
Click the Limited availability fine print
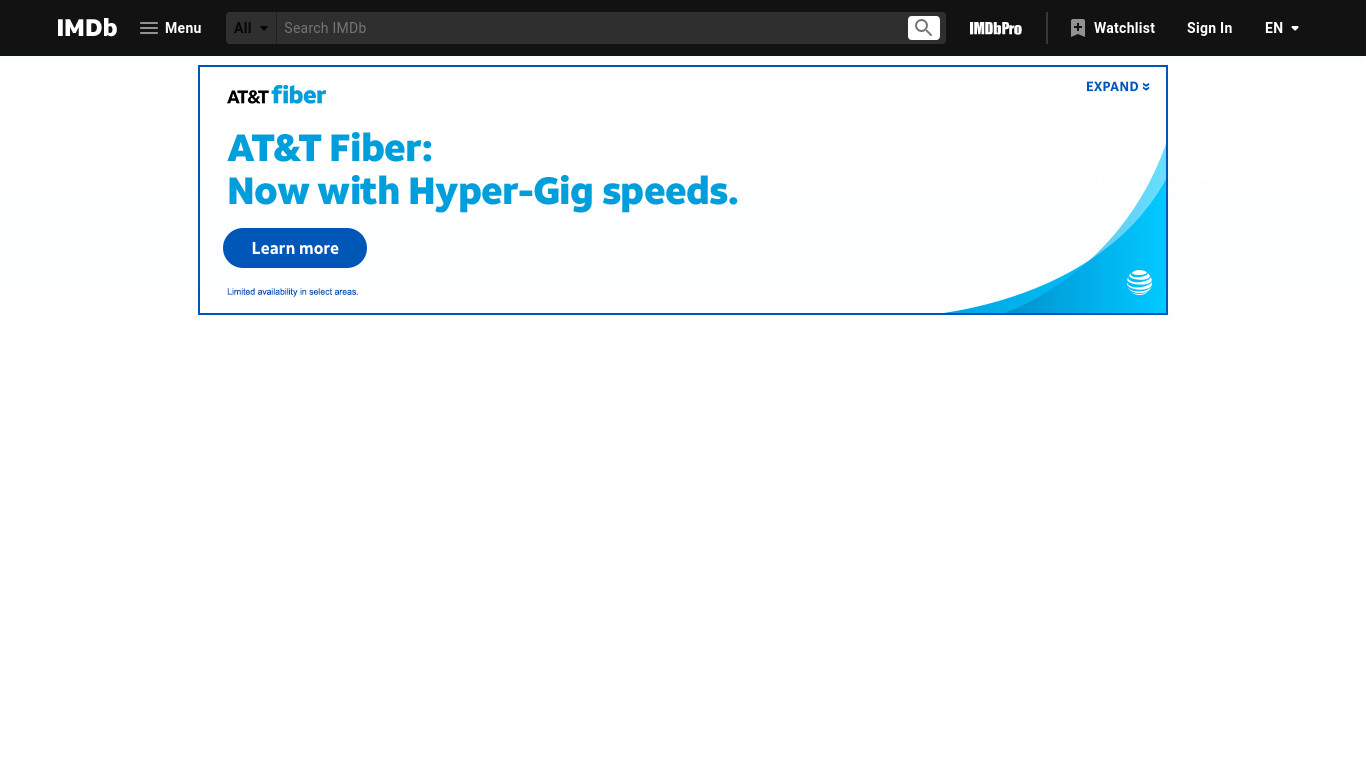tap(293, 292)
